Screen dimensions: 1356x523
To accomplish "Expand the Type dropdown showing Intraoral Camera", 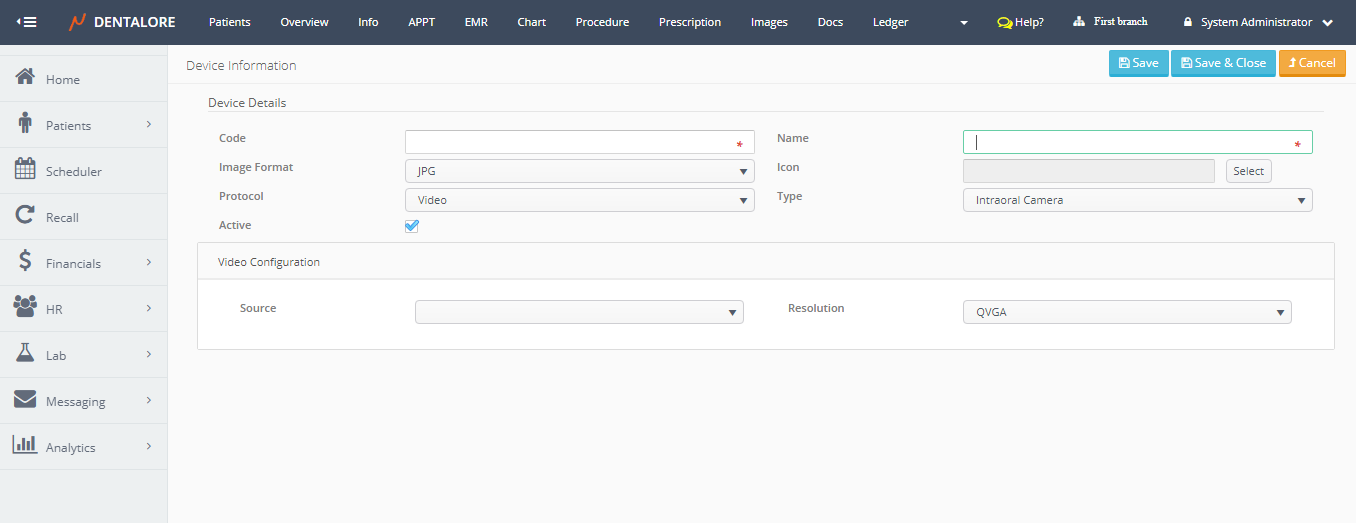I will click(1137, 200).
